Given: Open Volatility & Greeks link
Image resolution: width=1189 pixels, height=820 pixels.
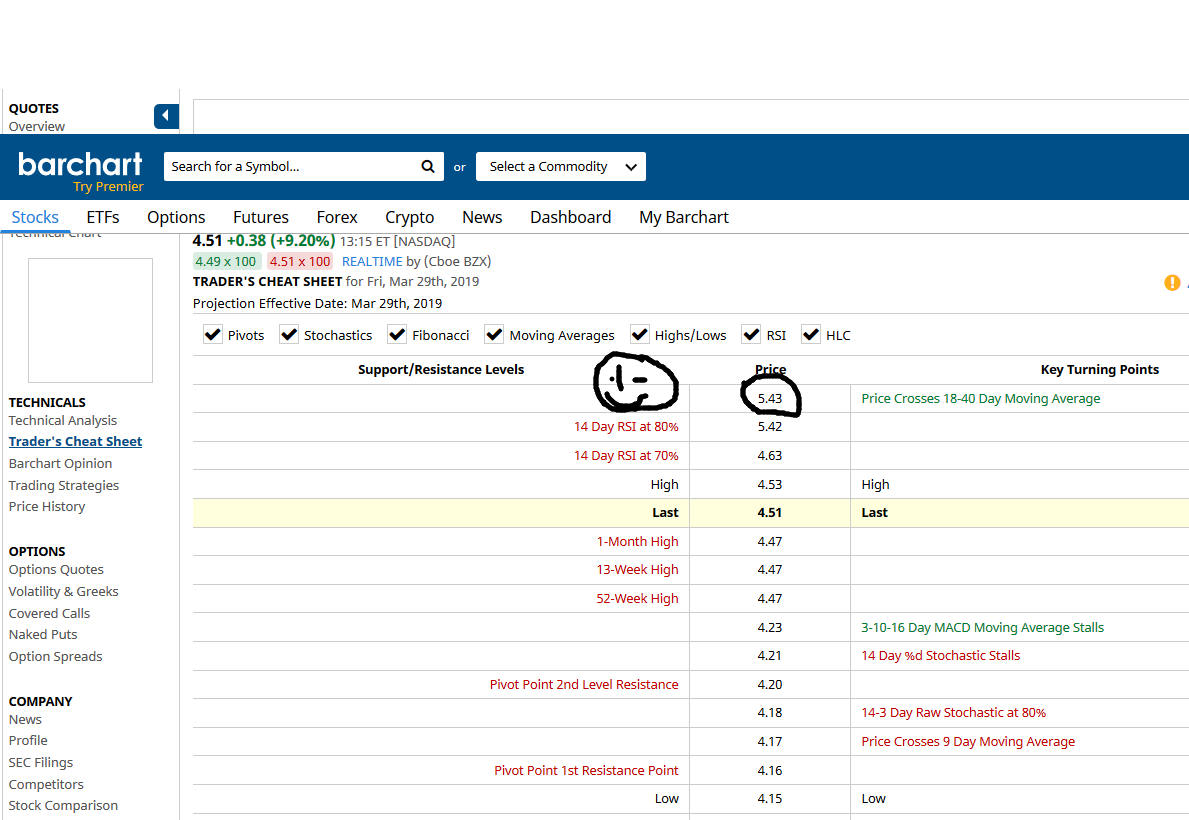Looking at the screenshot, I should [64, 592].
